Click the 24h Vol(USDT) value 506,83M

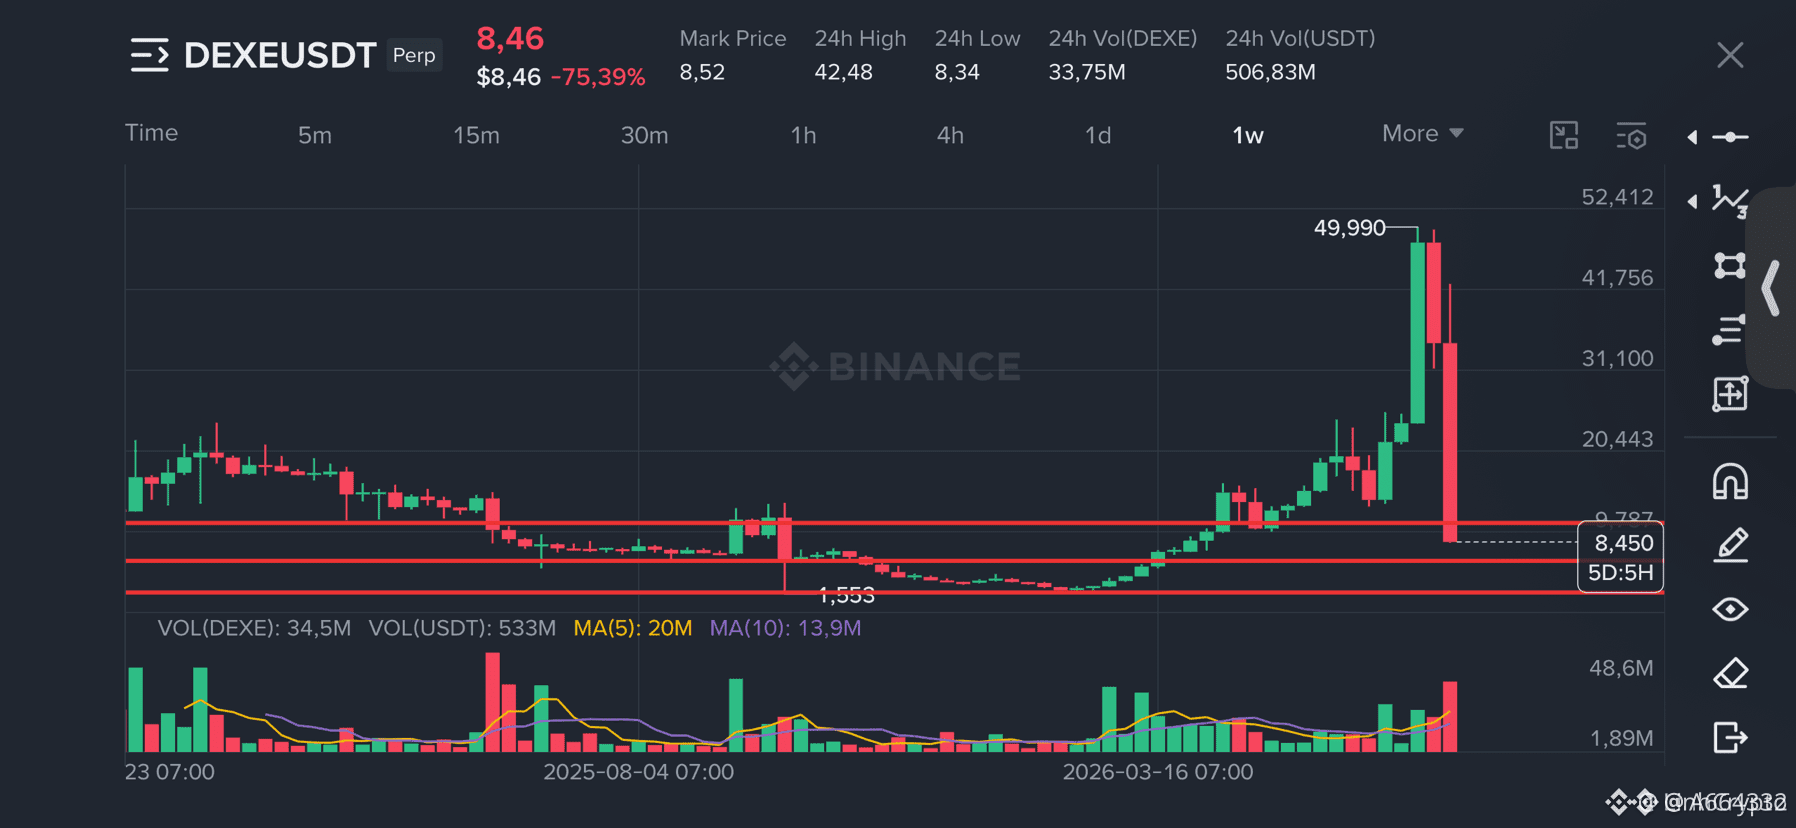pyautogui.click(x=1270, y=72)
